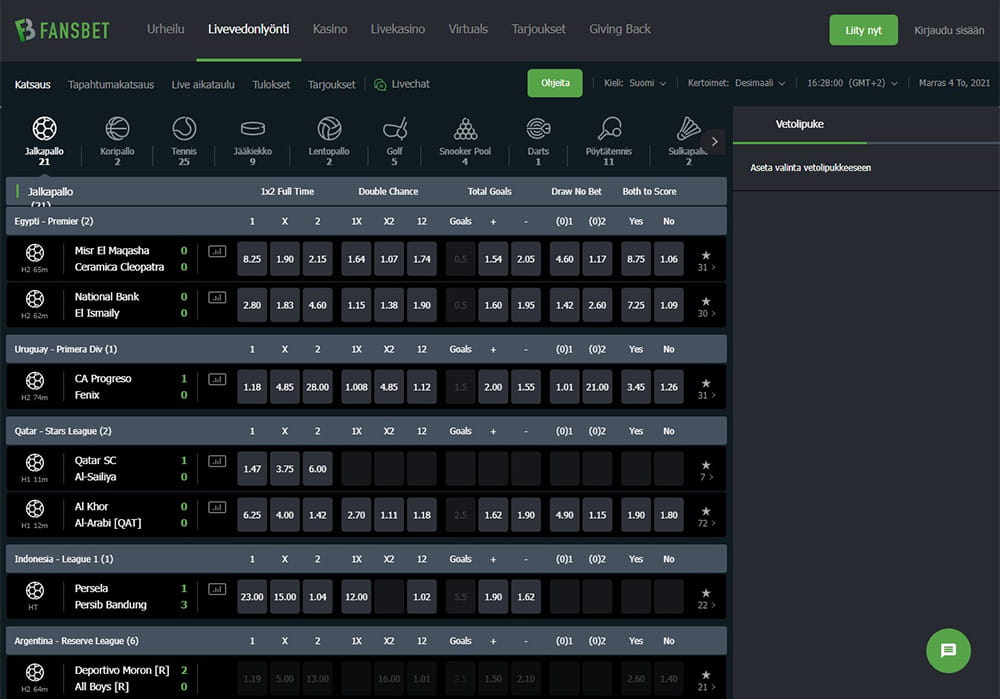Collapse the Argentina - Reserve League header
The height and width of the screenshot is (699, 1000).
pyautogui.click(x=366, y=641)
